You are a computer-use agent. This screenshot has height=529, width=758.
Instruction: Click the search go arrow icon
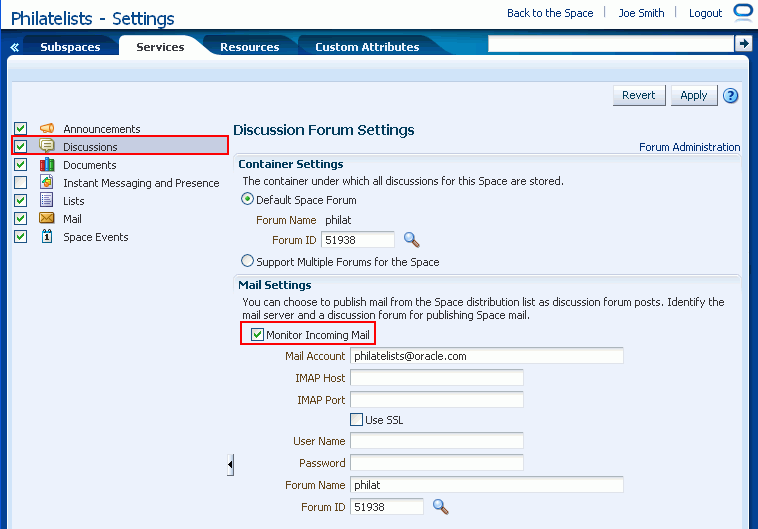pos(744,44)
